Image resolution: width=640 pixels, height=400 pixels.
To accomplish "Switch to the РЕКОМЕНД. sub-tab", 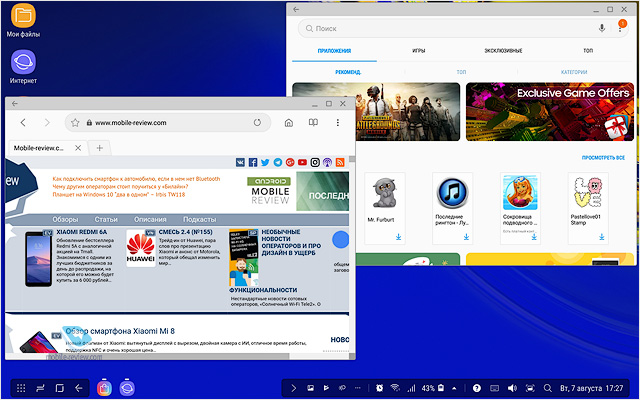I will click(x=348, y=72).
